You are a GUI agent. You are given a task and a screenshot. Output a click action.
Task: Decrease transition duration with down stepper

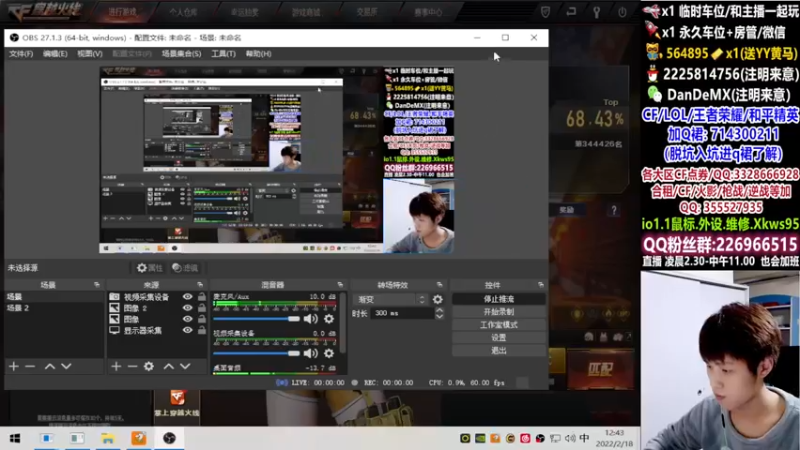point(439,317)
